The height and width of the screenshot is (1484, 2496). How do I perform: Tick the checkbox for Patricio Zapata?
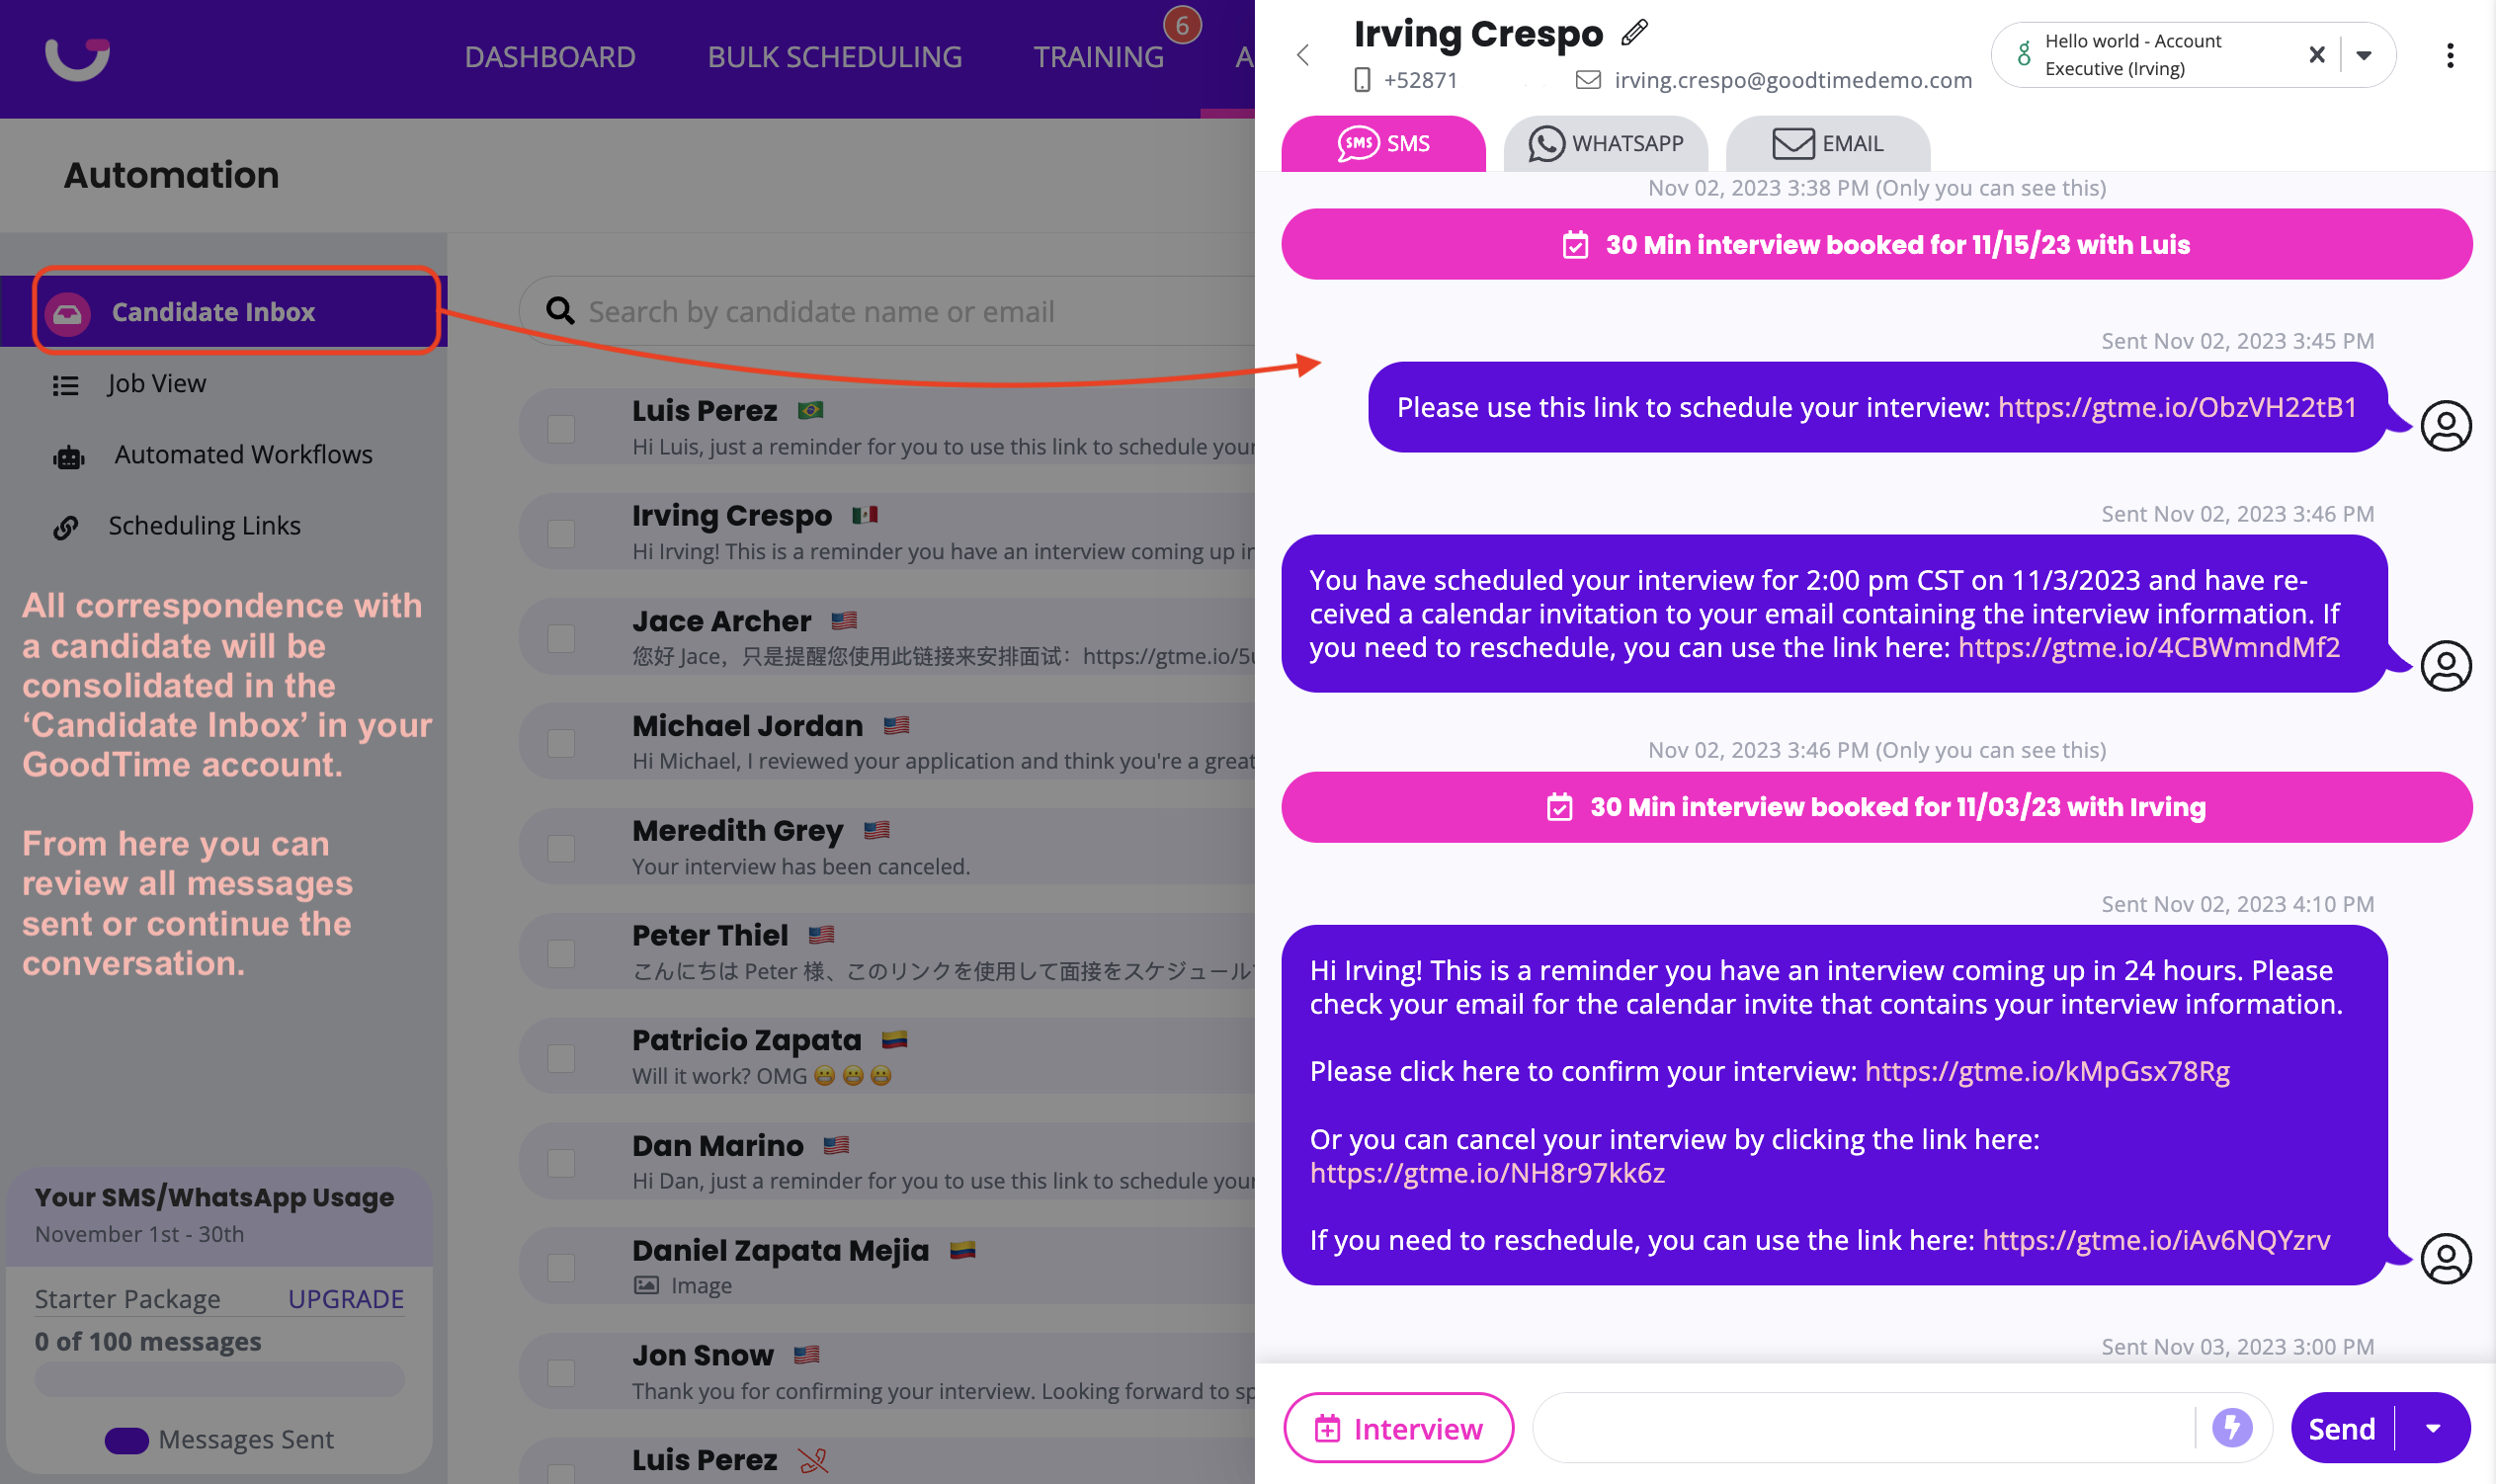point(561,1058)
